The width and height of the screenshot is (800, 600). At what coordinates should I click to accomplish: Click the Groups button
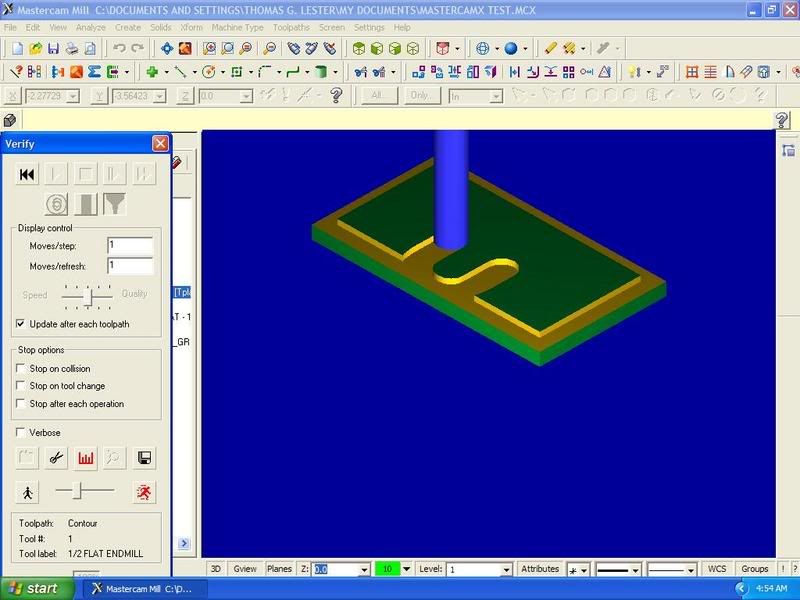(x=755, y=569)
